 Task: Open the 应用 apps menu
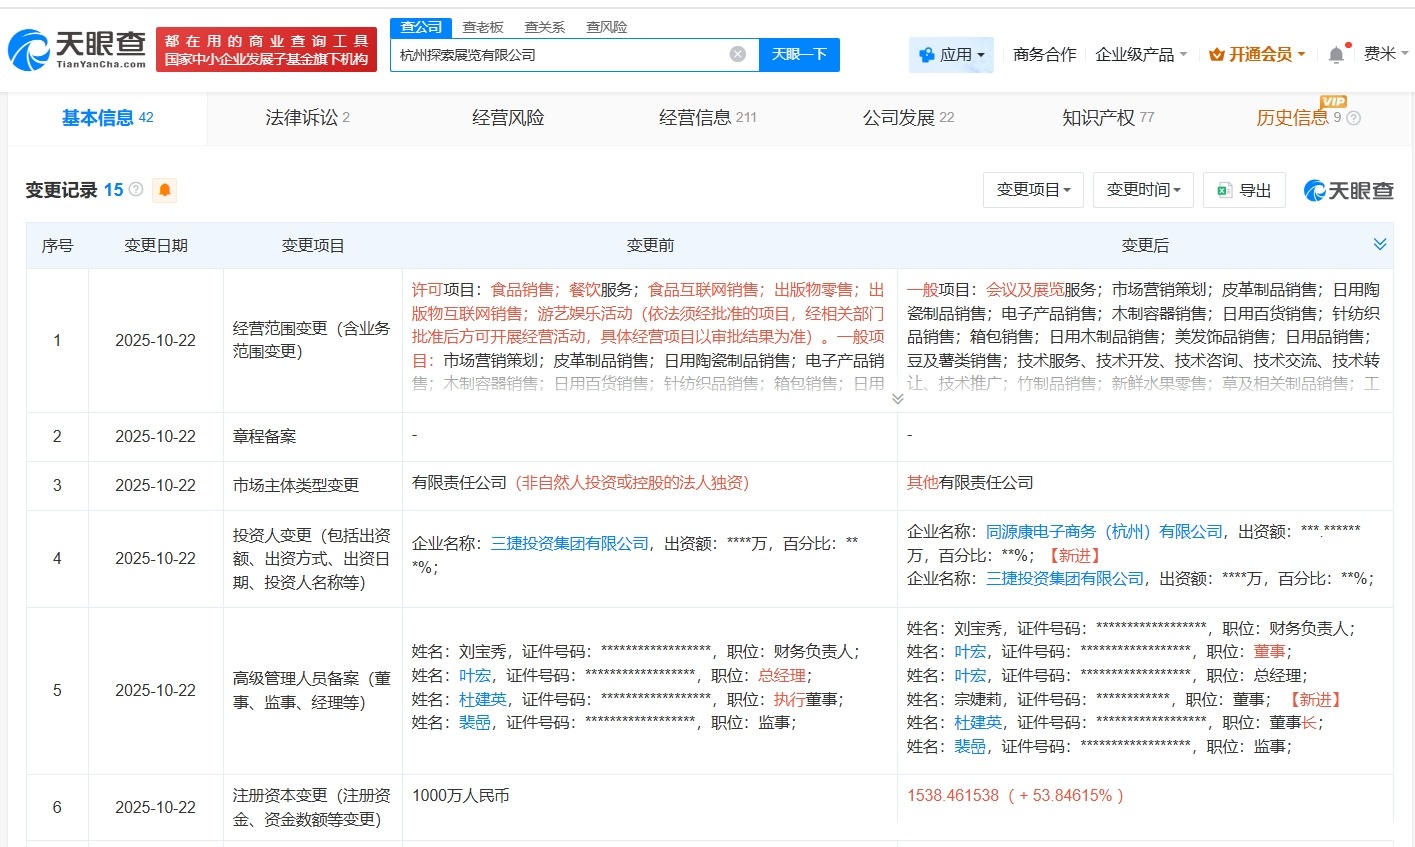(x=951, y=55)
